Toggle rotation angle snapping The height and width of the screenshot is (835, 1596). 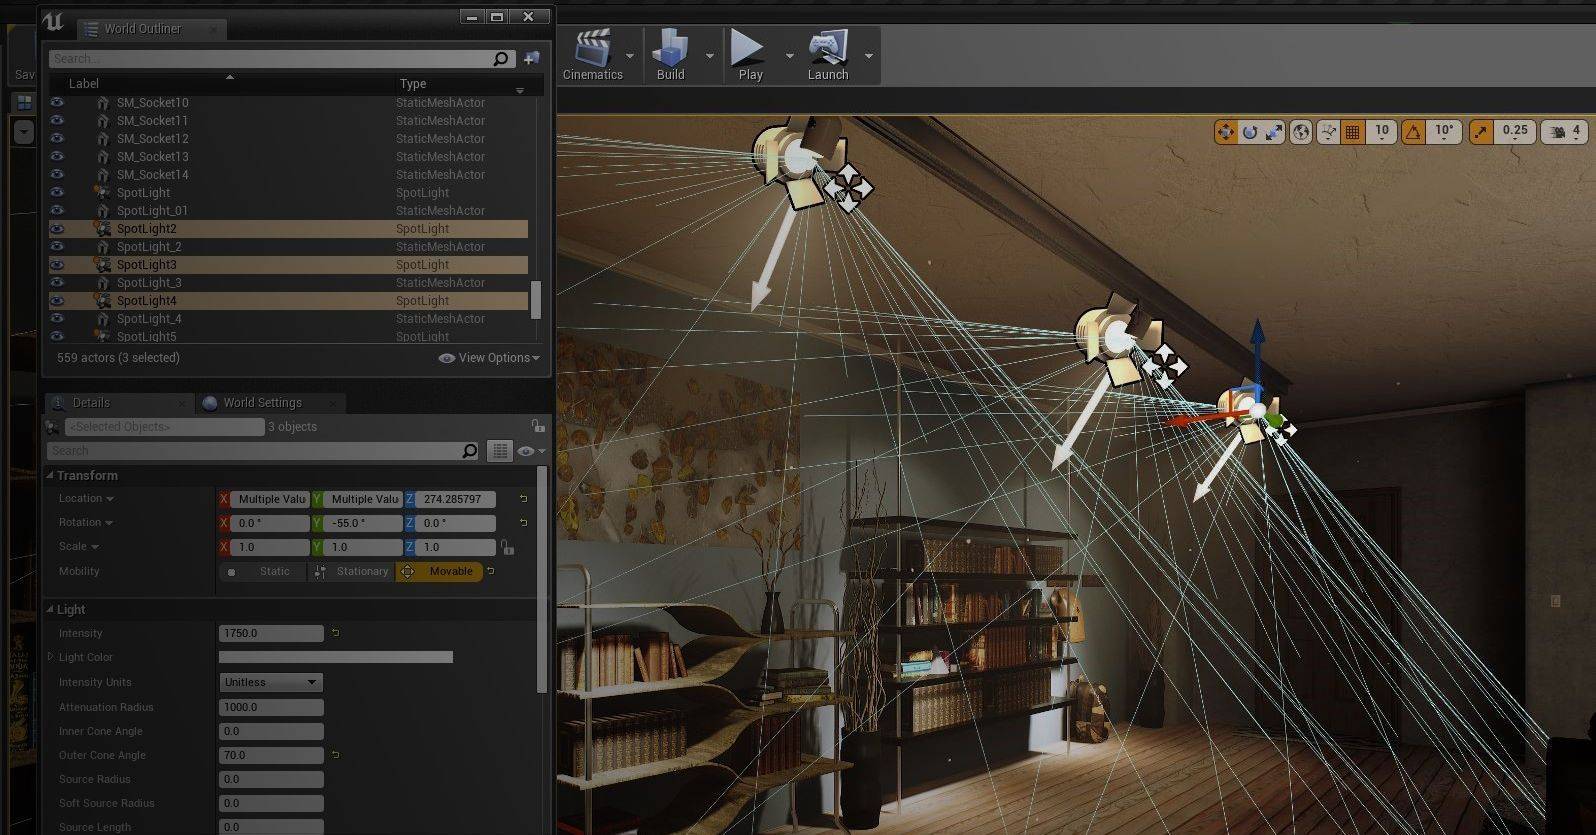coord(1413,132)
